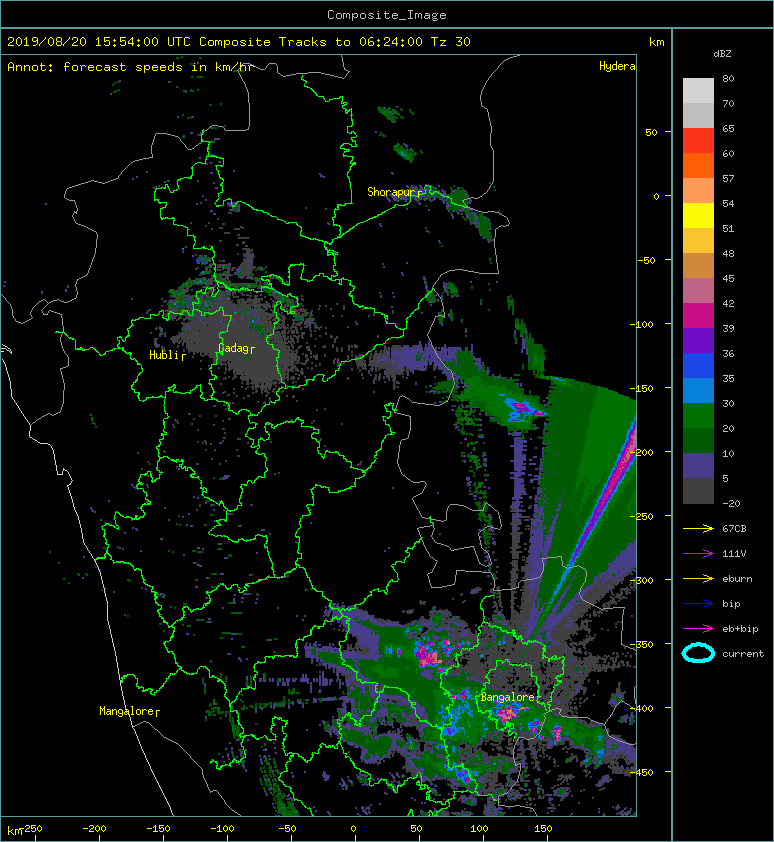The width and height of the screenshot is (774, 842).
Task: Click the -200 tick on horizontal axis
Action: pyautogui.click(x=95, y=829)
